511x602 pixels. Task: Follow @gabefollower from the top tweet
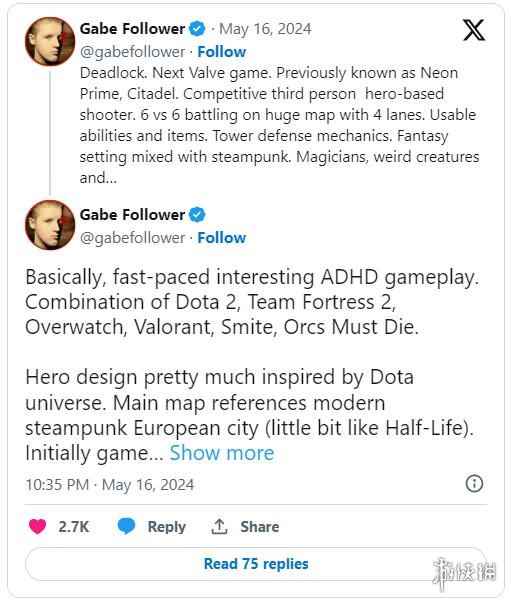pyautogui.click(x=222, y=52)
